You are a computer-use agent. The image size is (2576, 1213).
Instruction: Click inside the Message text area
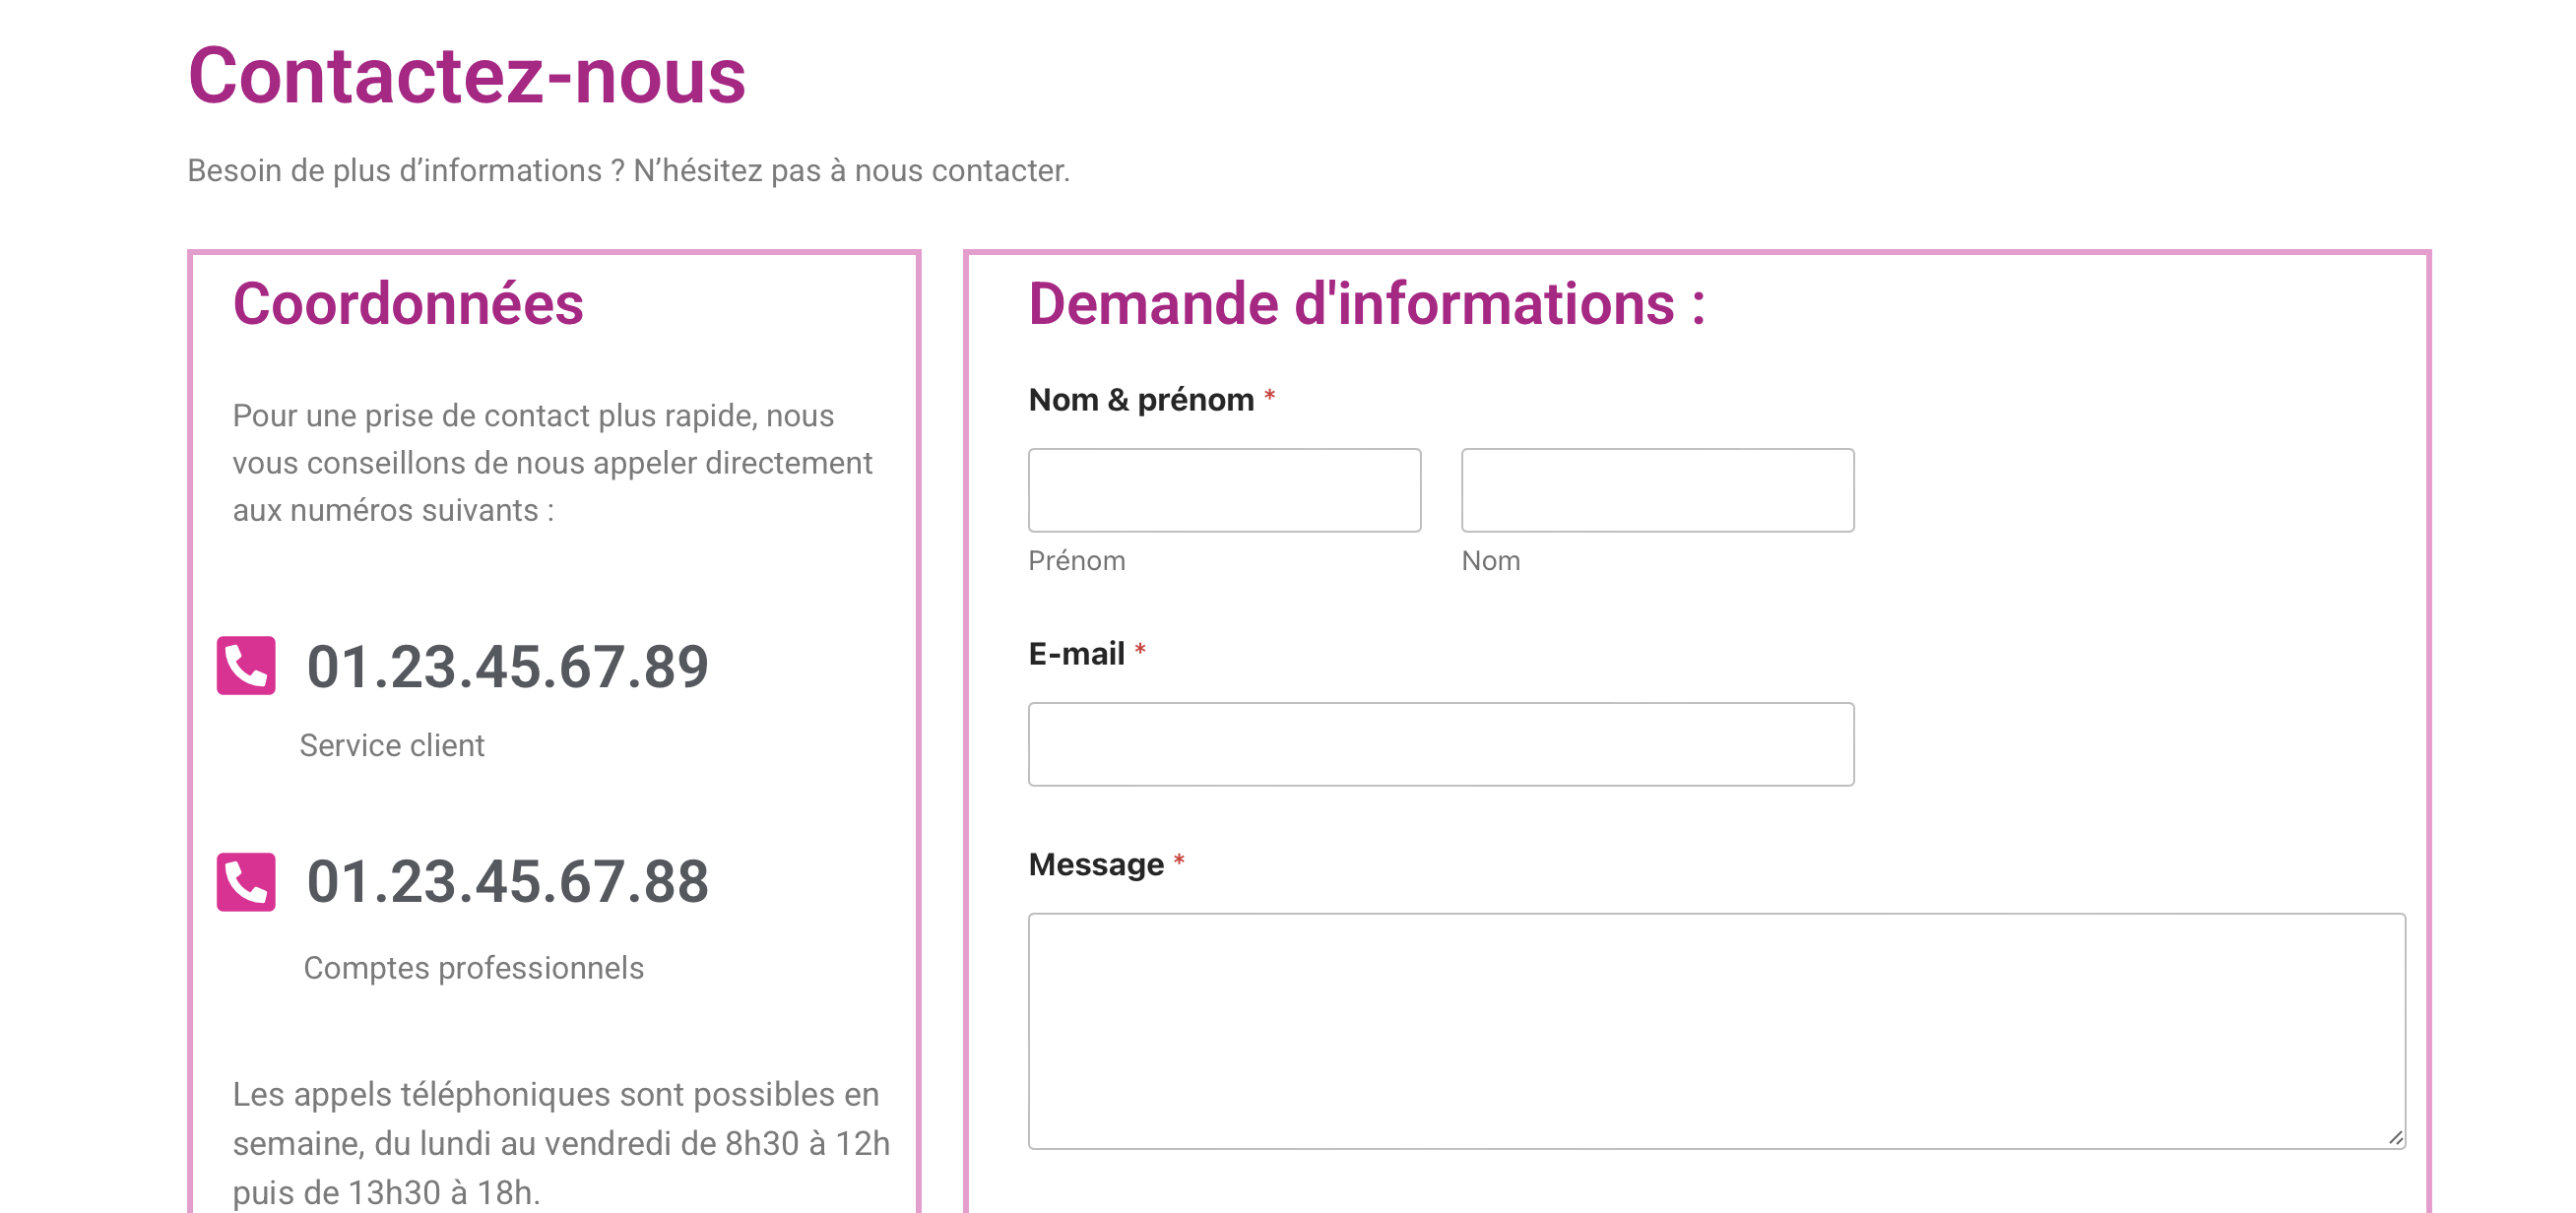(1716, 1030)
